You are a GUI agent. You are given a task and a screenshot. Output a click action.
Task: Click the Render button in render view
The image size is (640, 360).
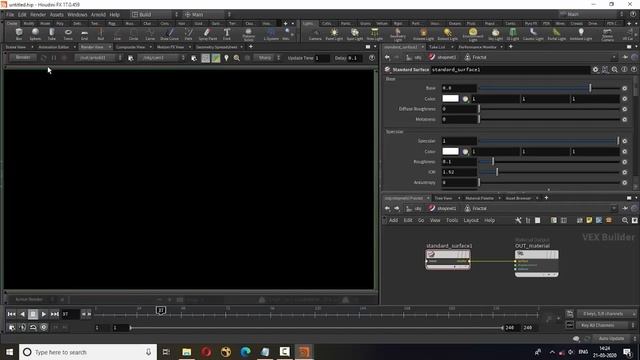tap(22, 58)
